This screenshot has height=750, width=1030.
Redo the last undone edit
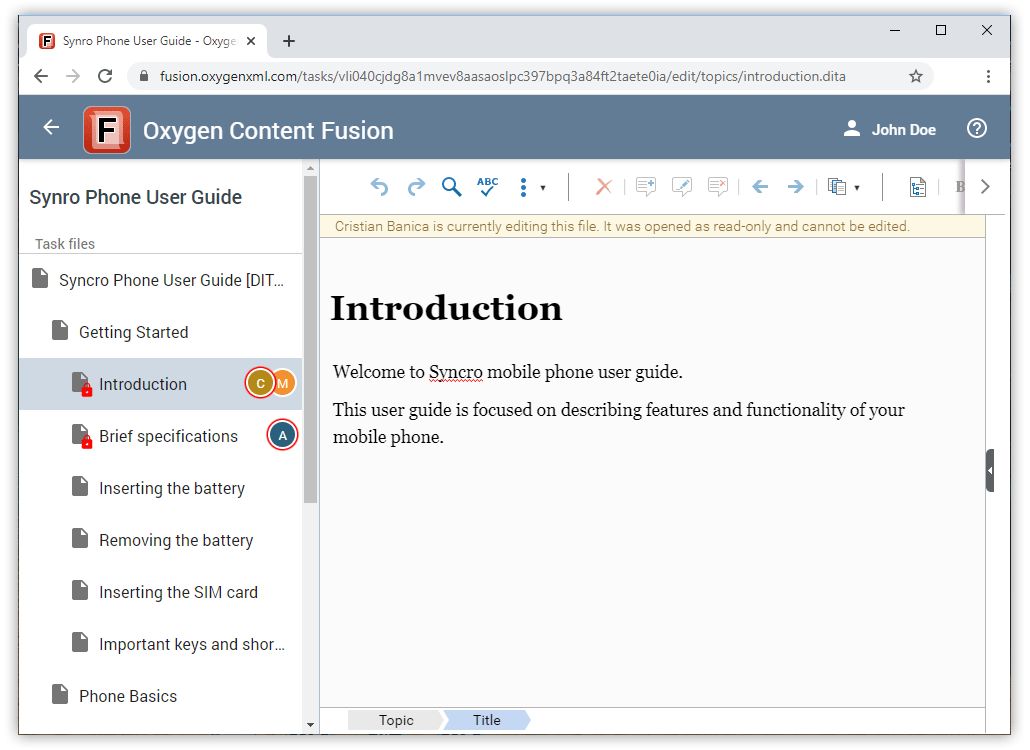[416, 187]
